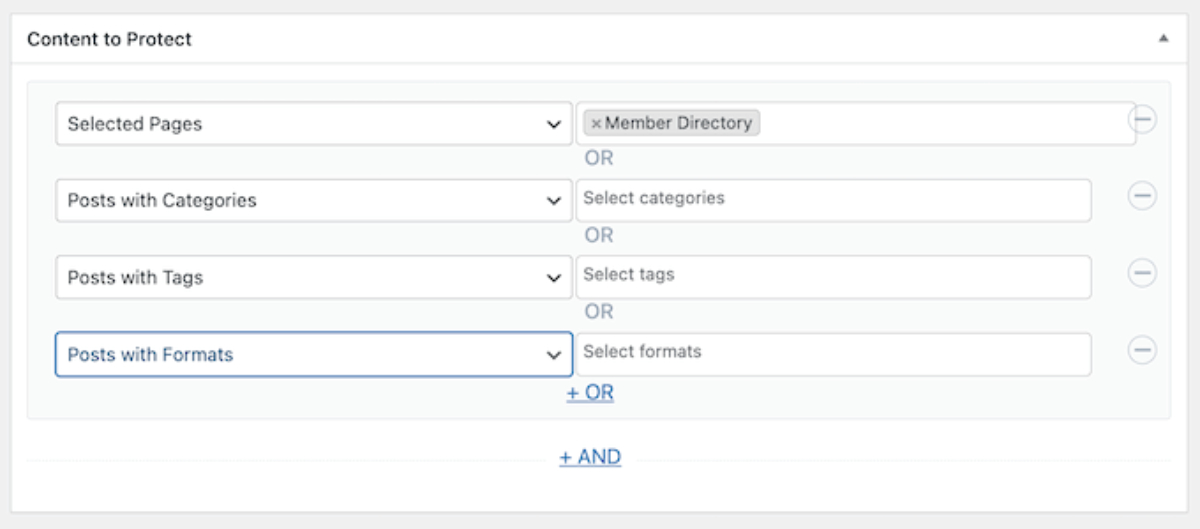Click the chevron on Selected Pages select

pos(553,125)
